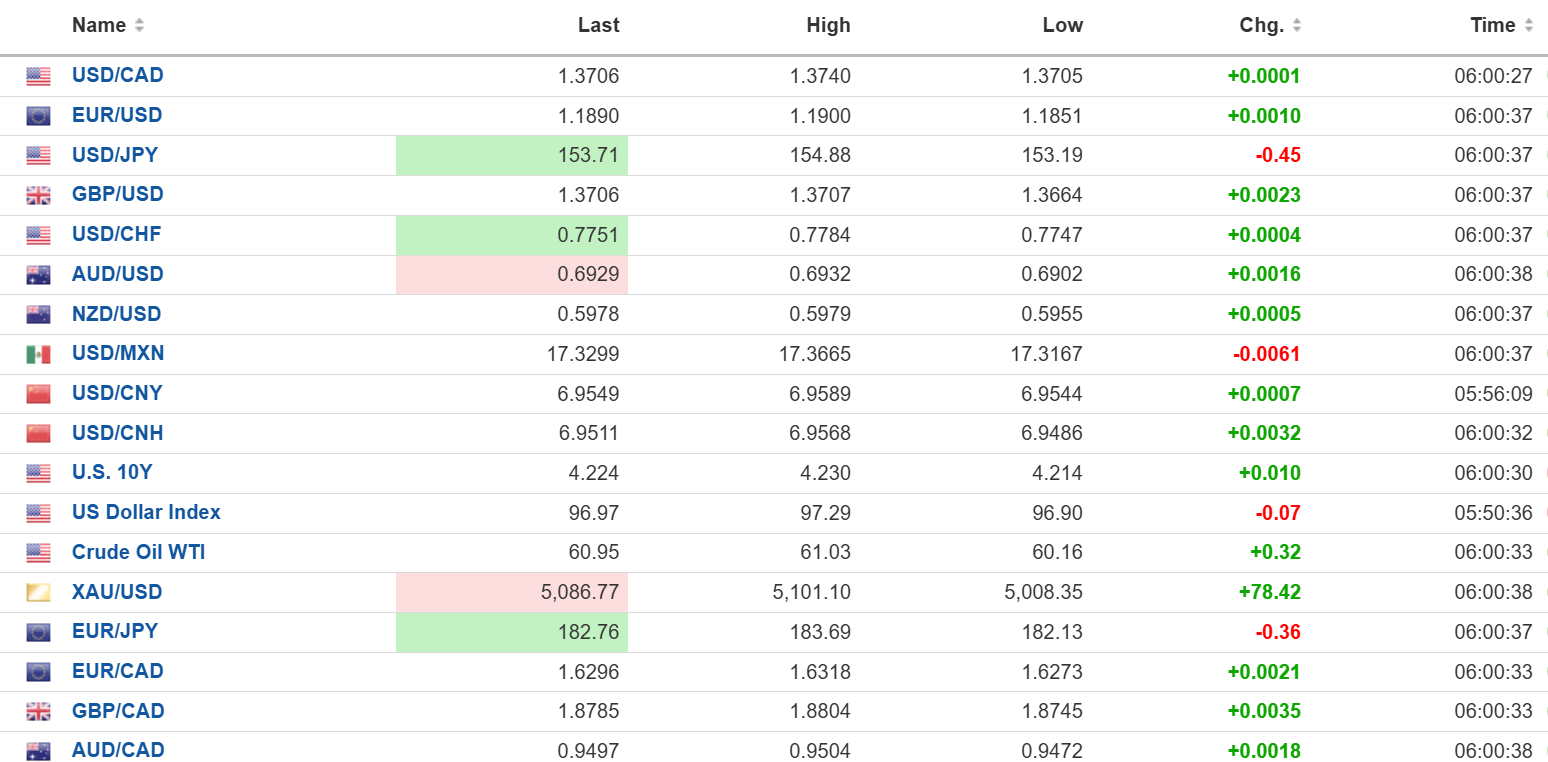
Task: Click the Australian flag icon beside AUD/USD
Action: tap(38, 275)
